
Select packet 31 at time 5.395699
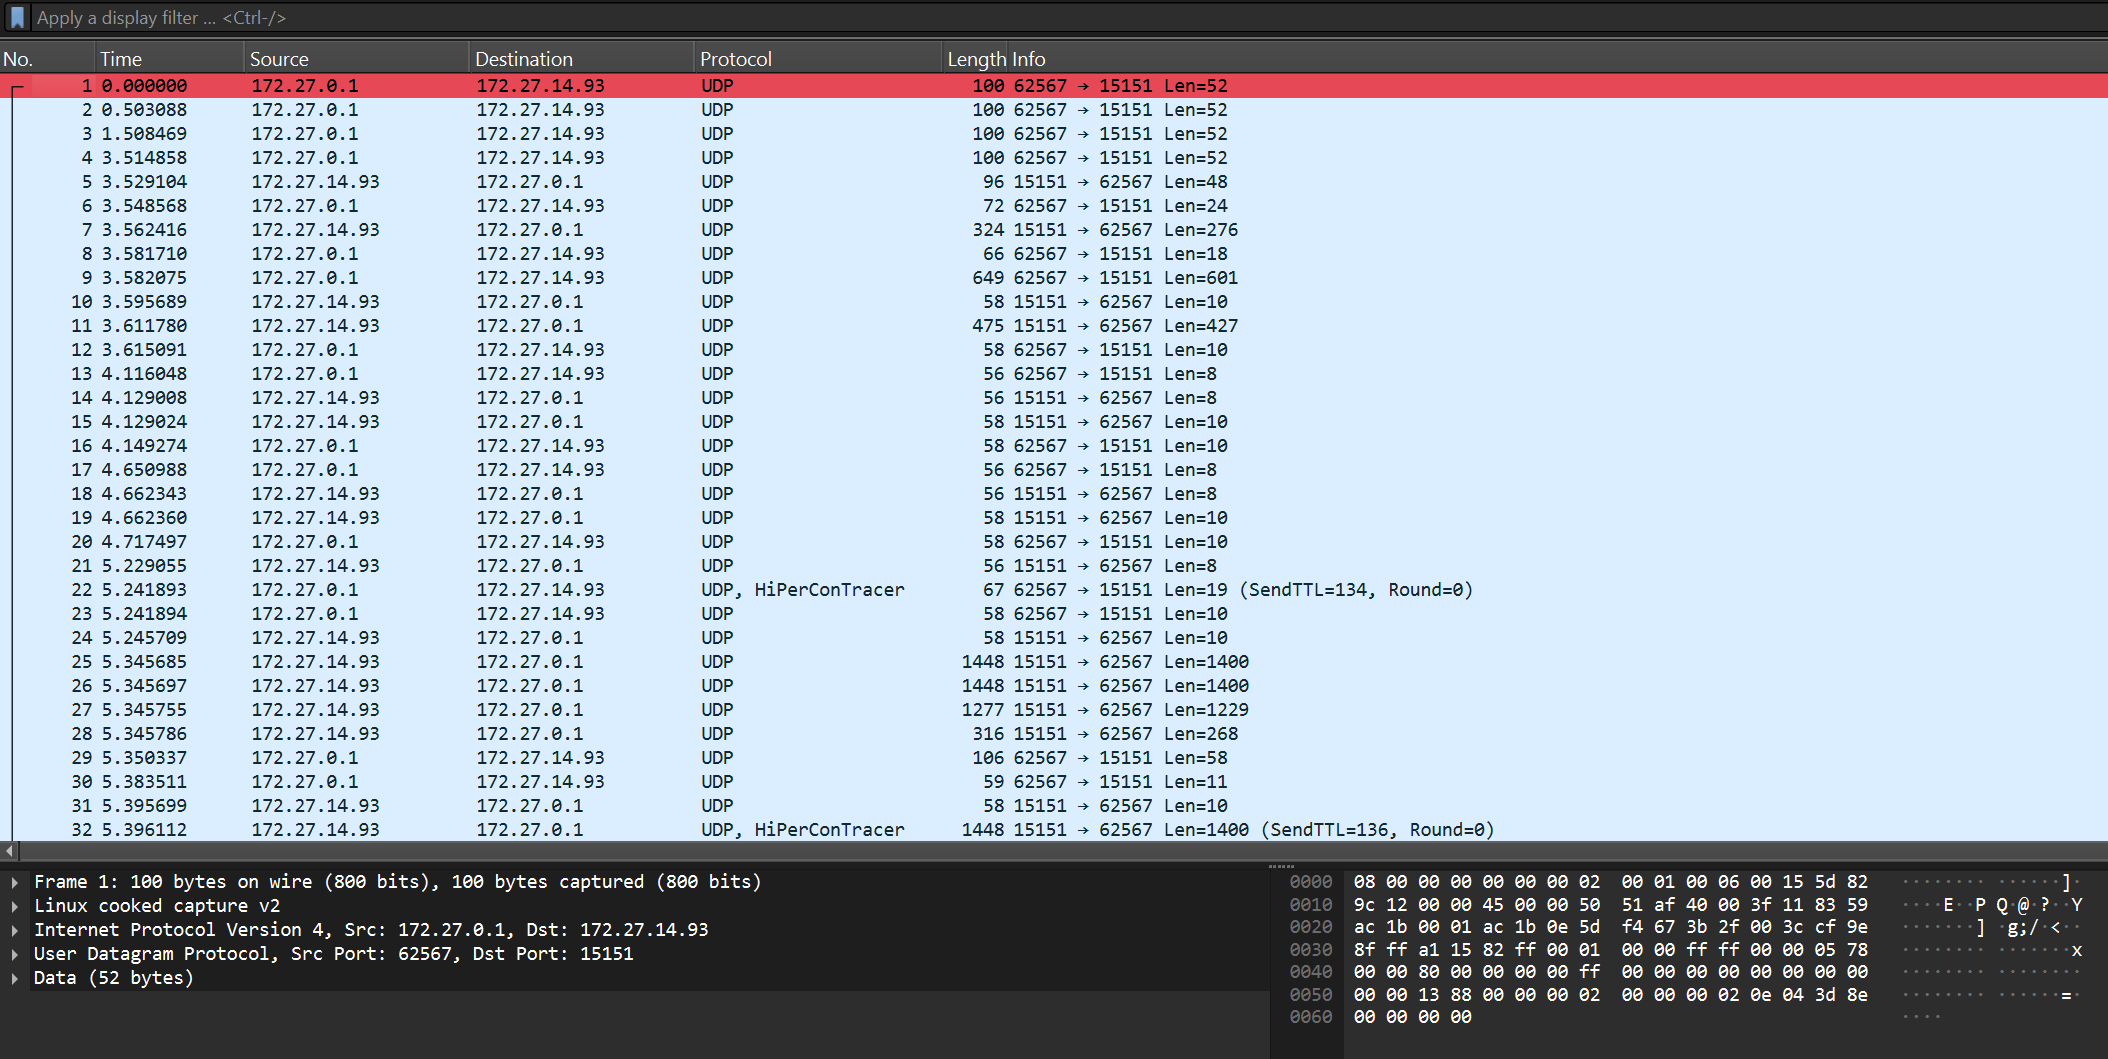click(1054, 806)
